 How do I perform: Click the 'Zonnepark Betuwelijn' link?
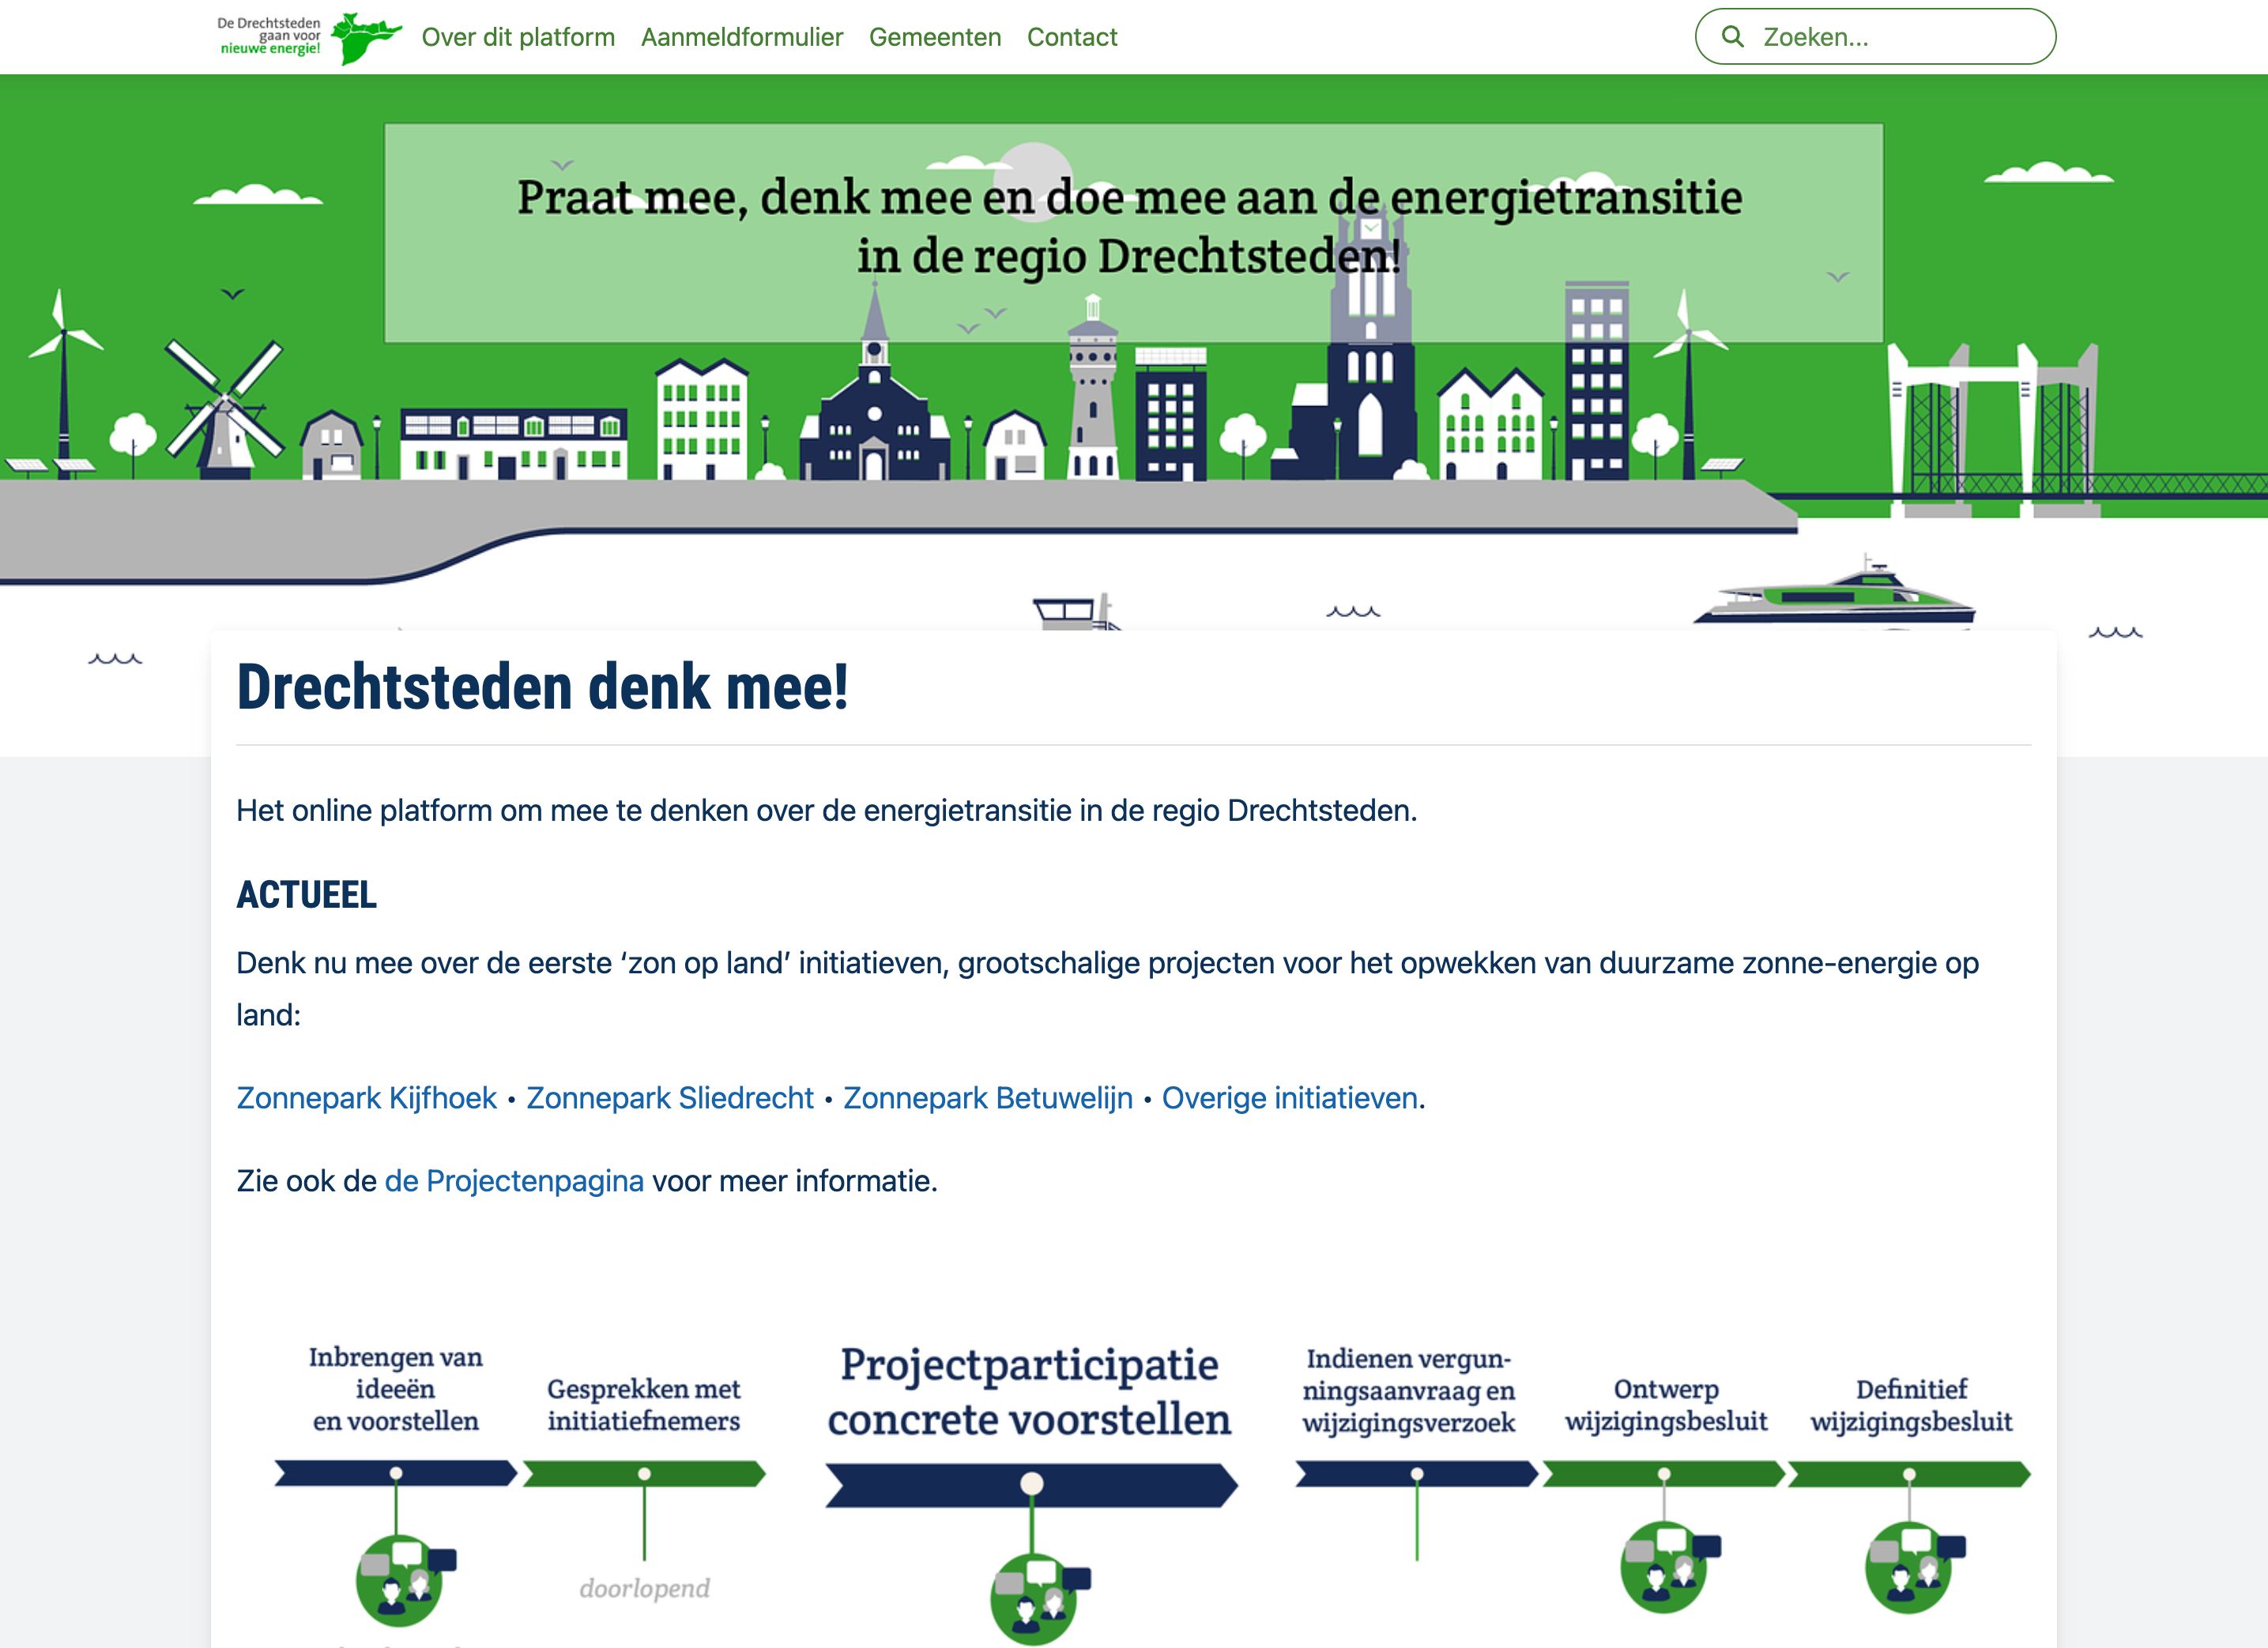click(x=987, y=1098)
